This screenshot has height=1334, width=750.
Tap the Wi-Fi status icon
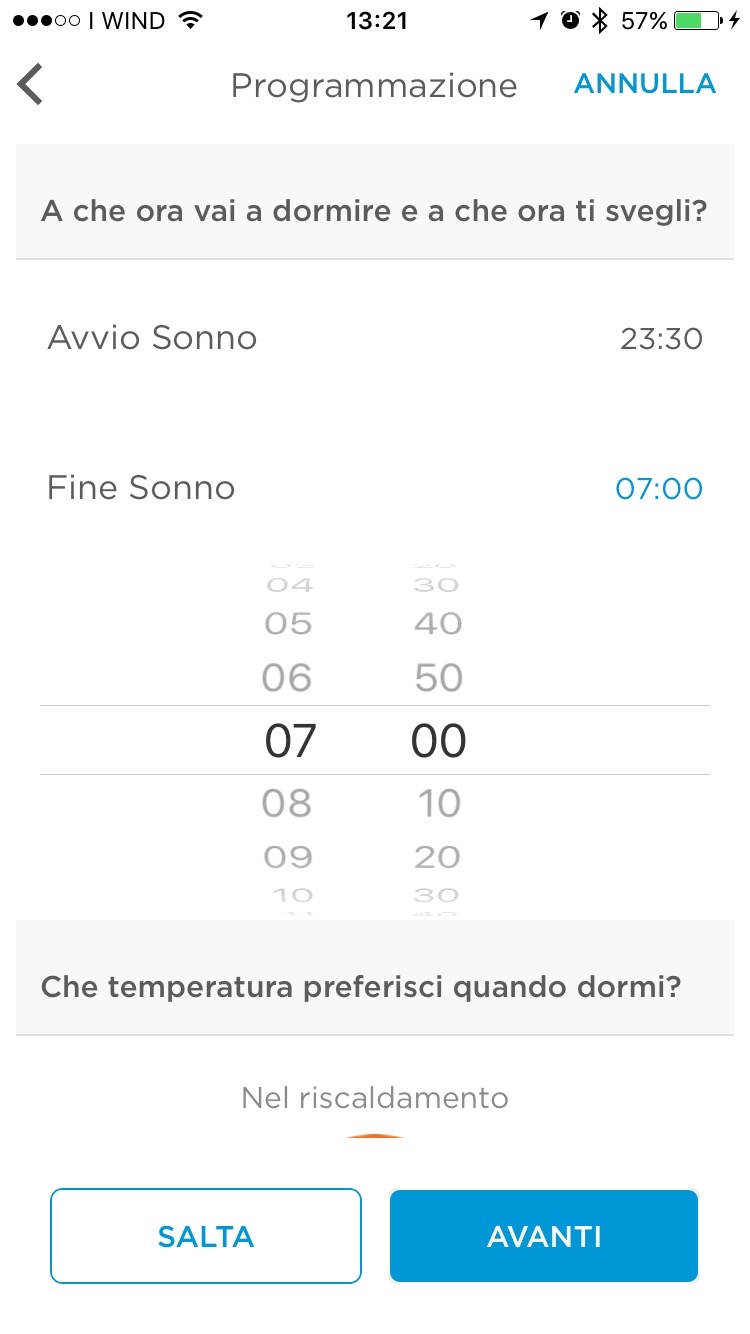(x=188, y=20)
